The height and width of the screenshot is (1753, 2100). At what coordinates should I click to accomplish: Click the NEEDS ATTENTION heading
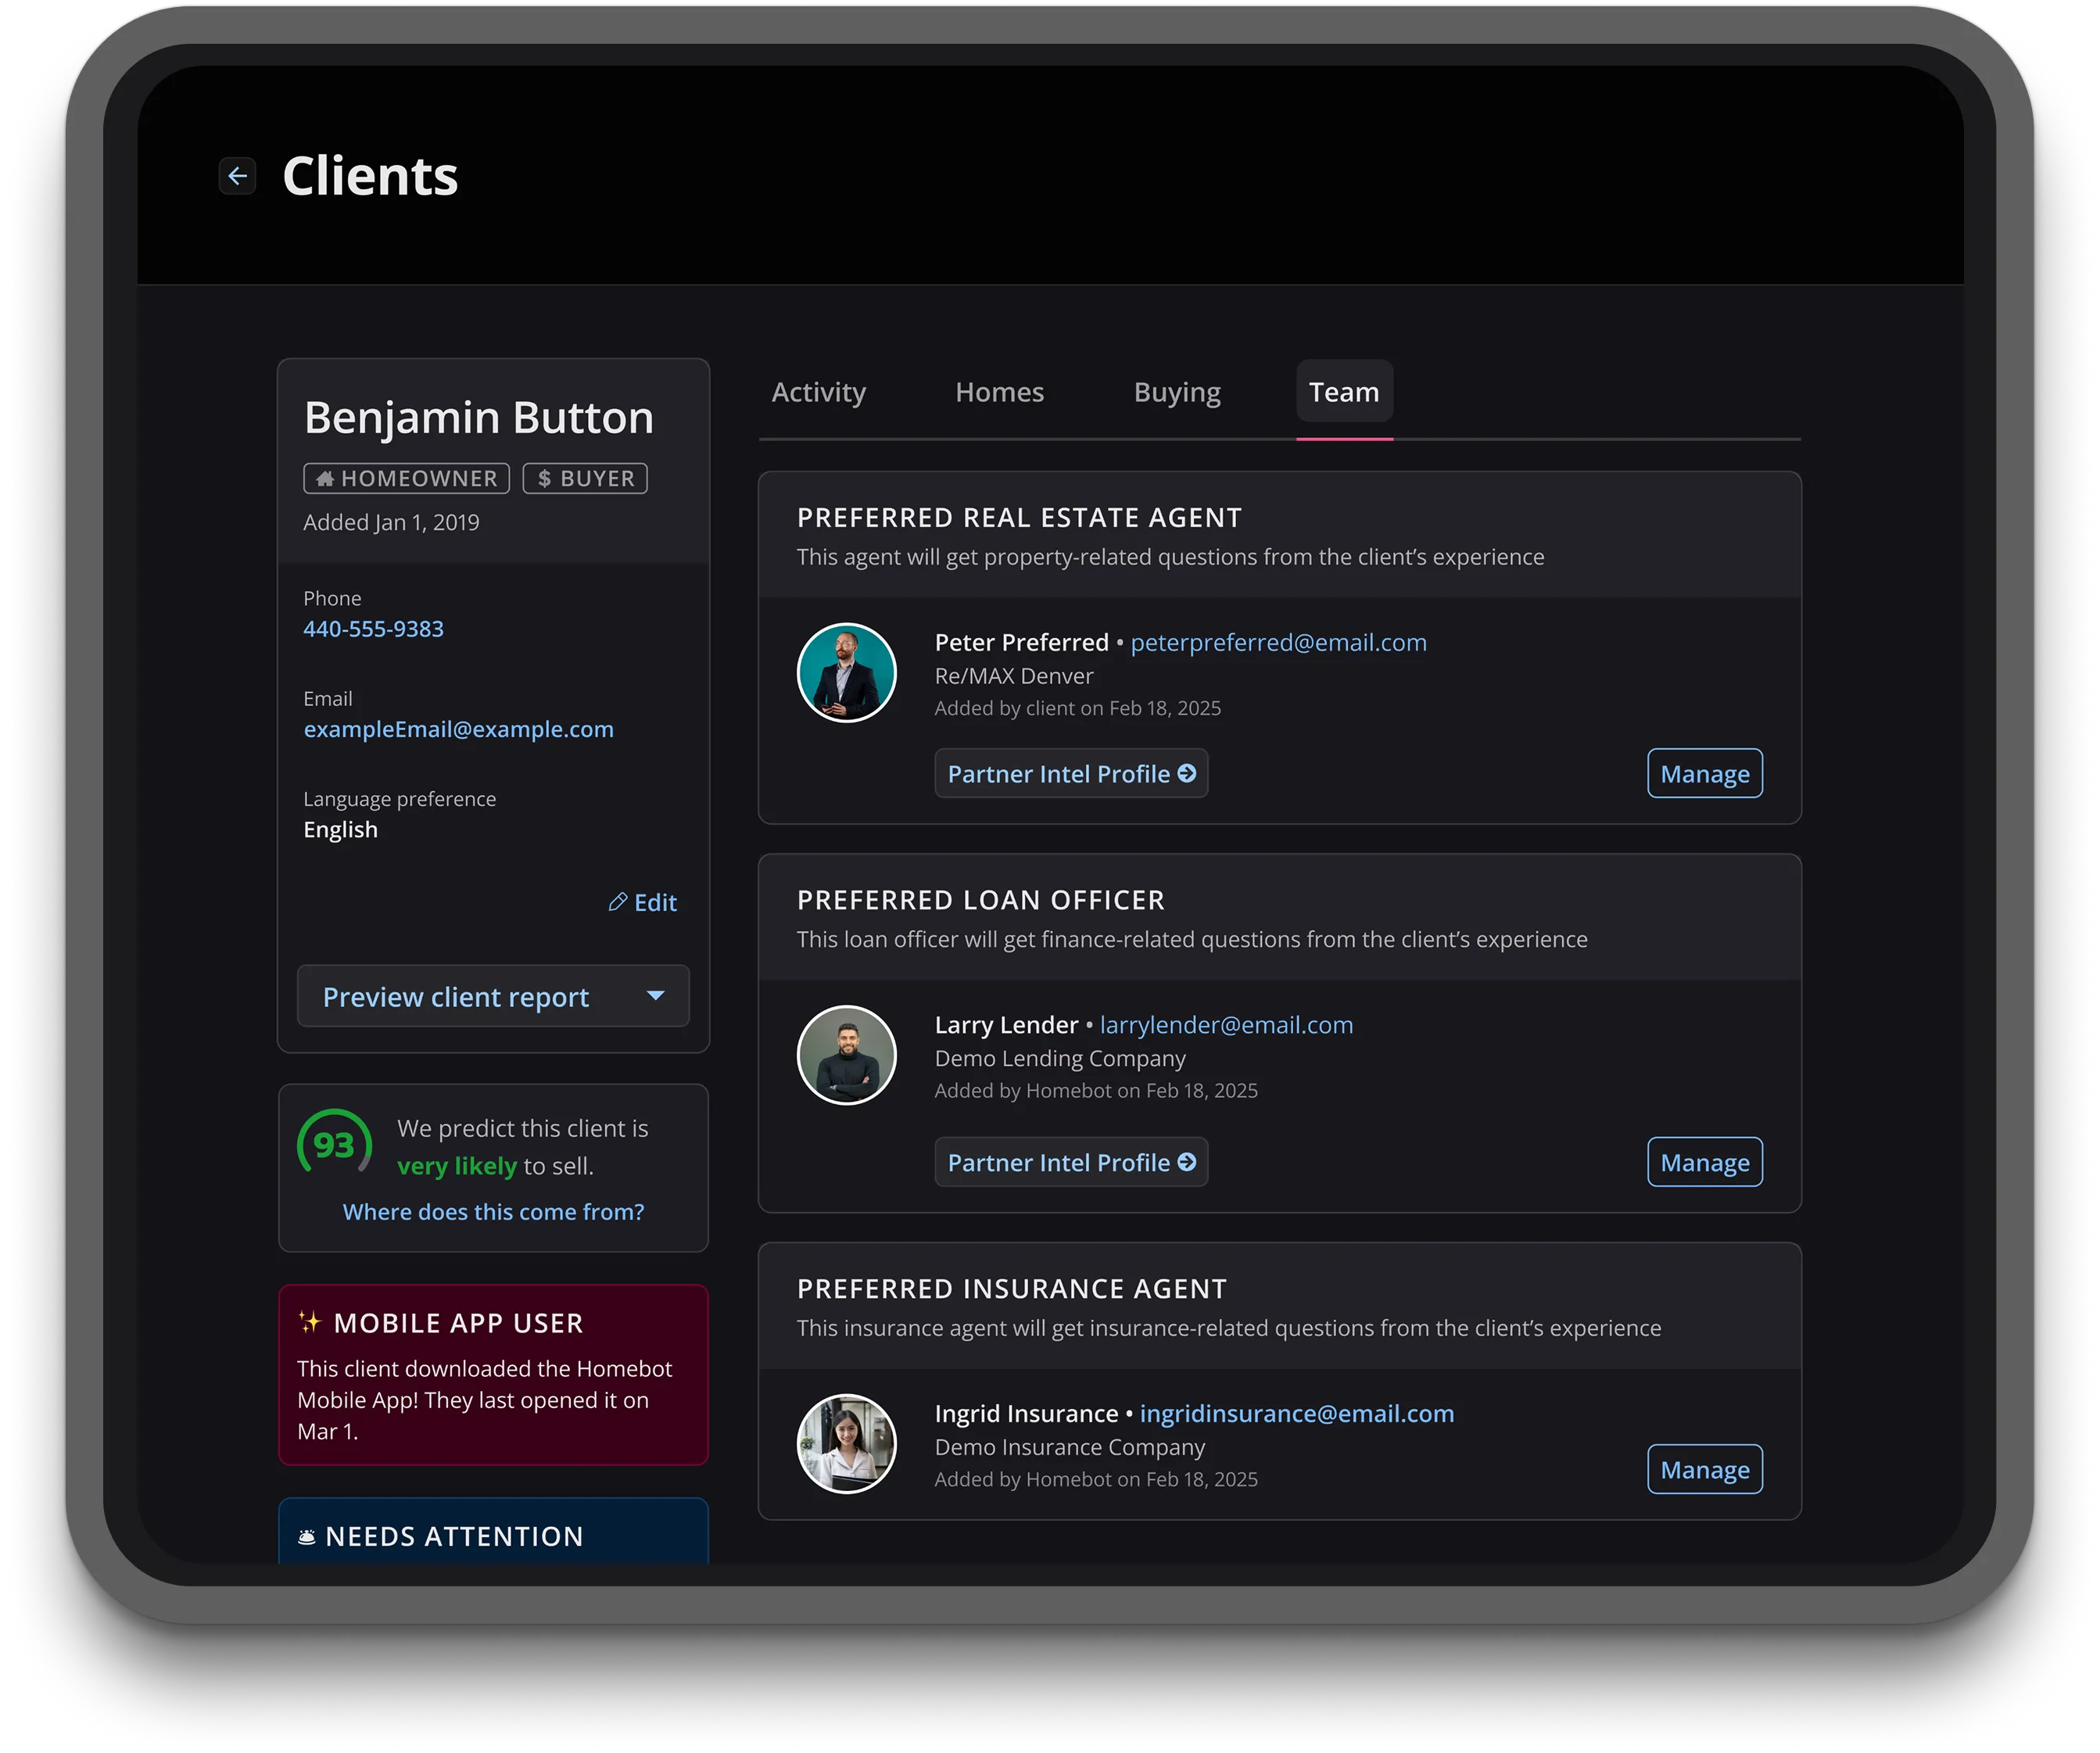point(454,1537)
